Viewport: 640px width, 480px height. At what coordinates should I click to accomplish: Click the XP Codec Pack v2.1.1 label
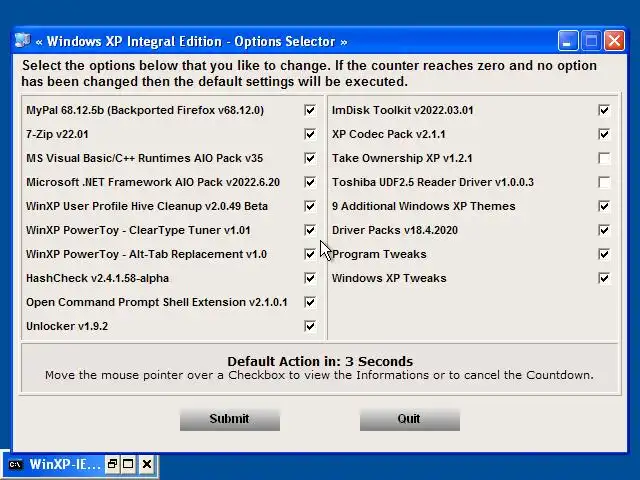(x=389, y=134)
